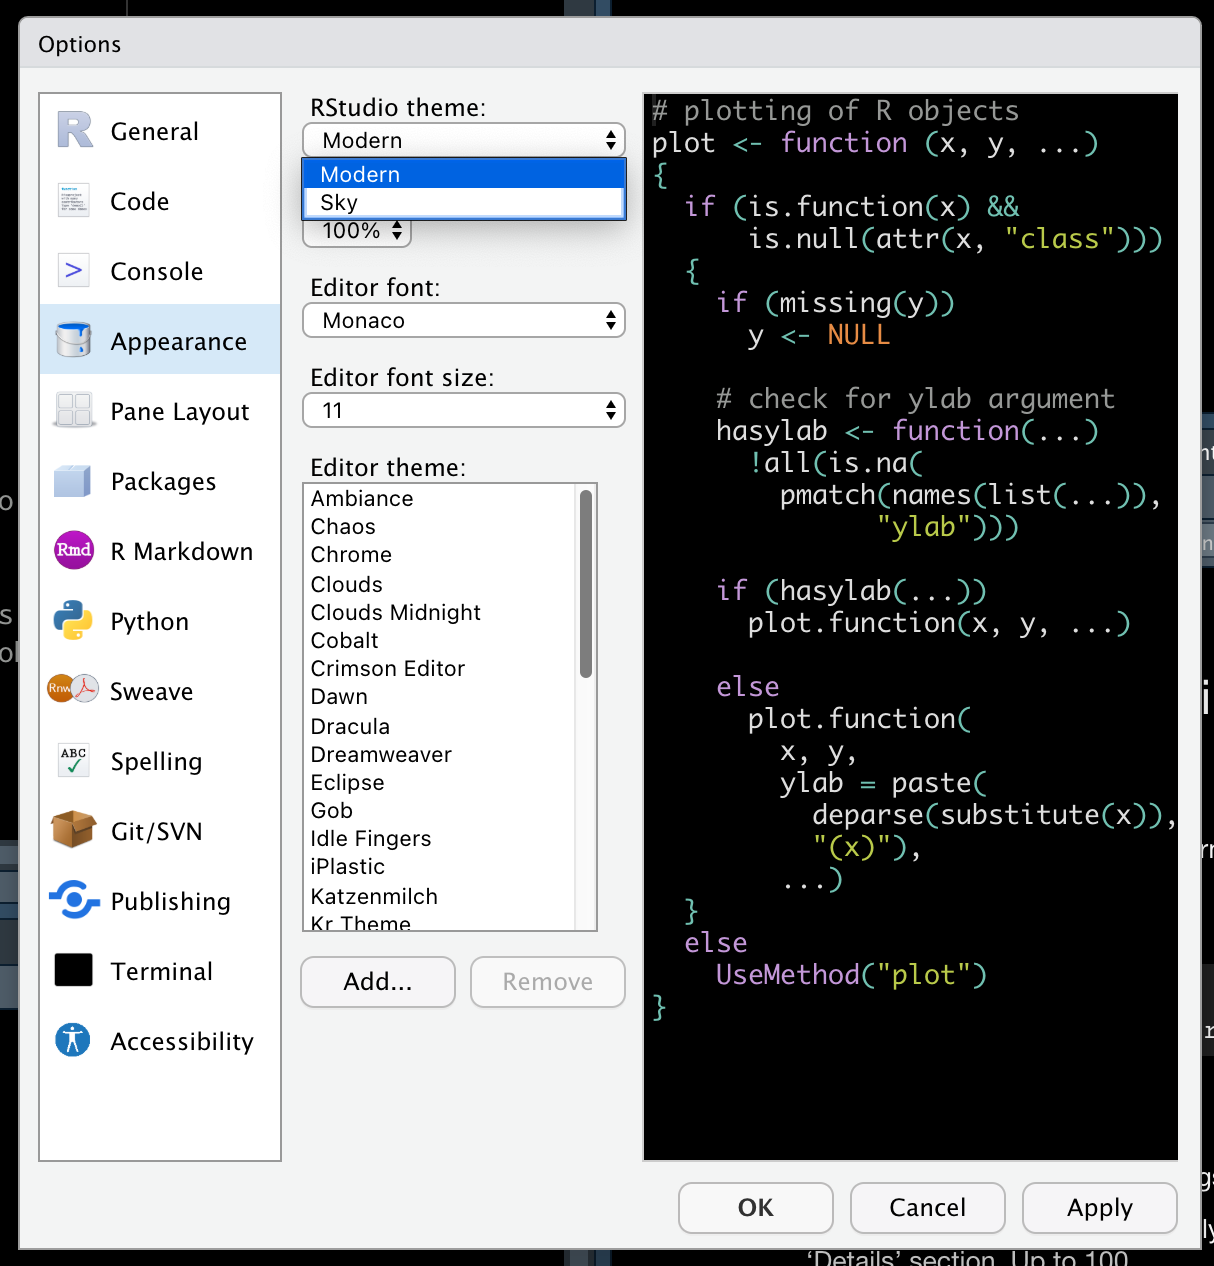This screenshot has width=1214, height=1266.
Task: Click the Add button for editor themes
Action: [377, 982]
